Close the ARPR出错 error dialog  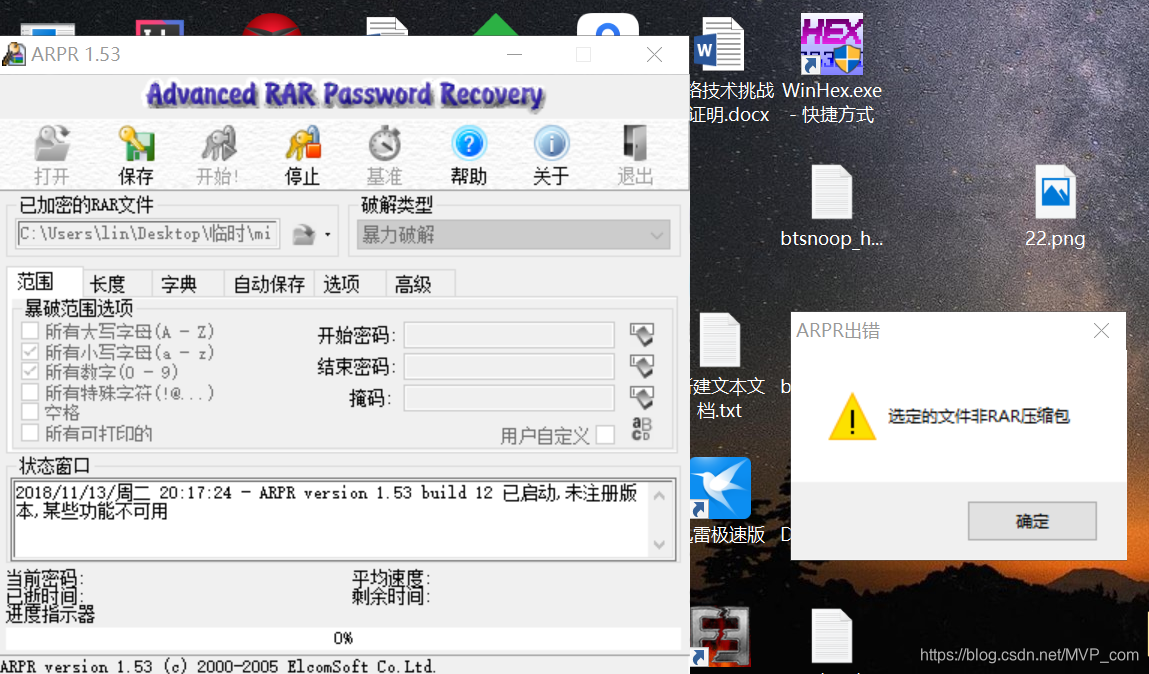(x=1101, y=331)
